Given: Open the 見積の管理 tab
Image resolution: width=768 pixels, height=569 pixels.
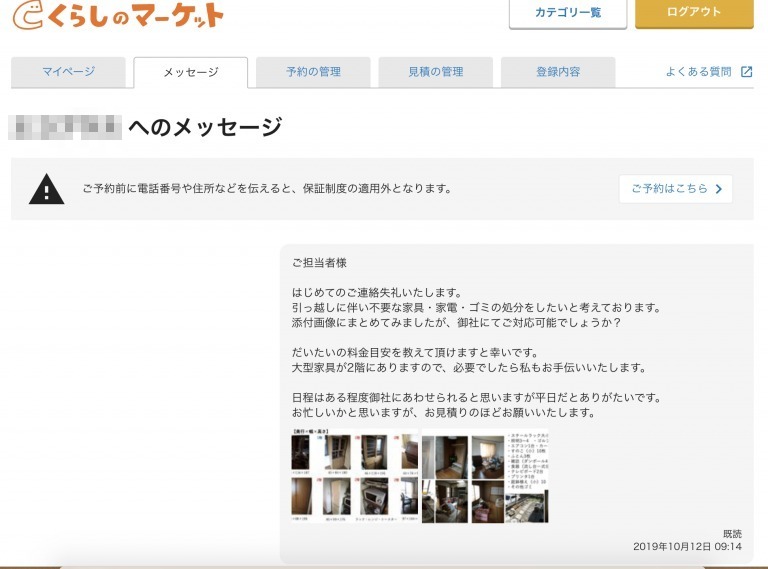Looking at the screenshot, I should point(435,72).
